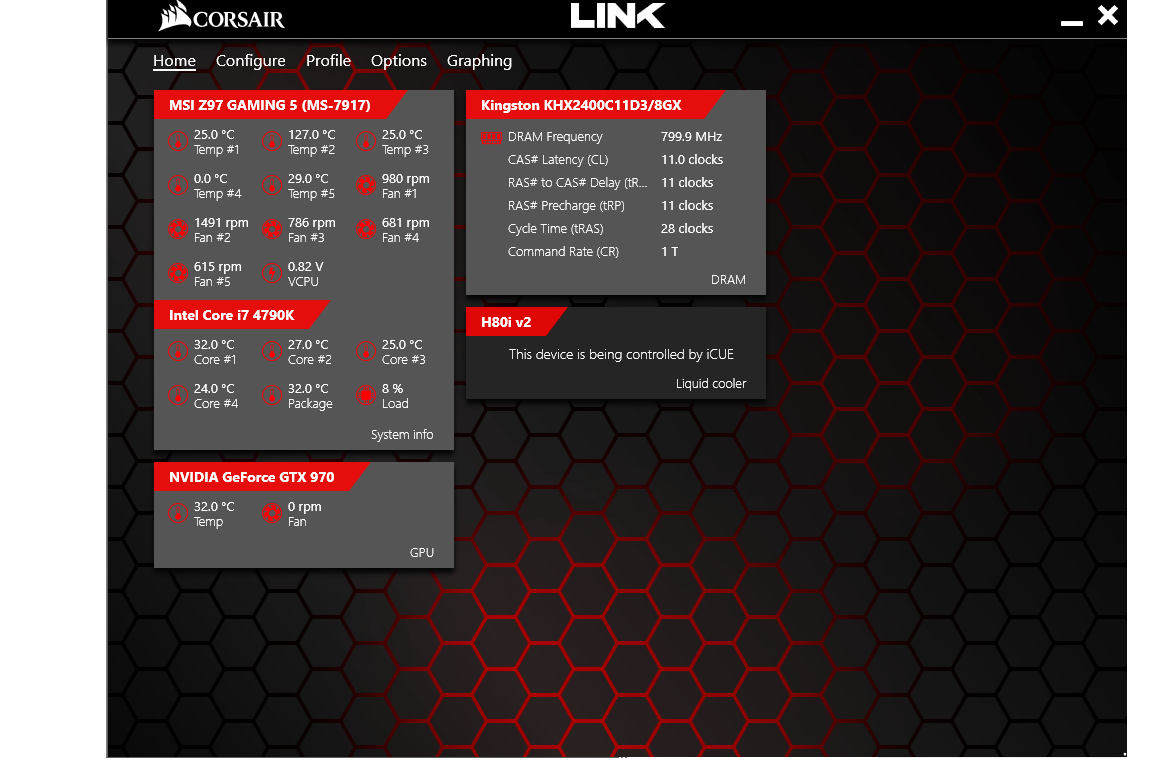Click the DRAM Frequency memory icon

click(492, 137)
